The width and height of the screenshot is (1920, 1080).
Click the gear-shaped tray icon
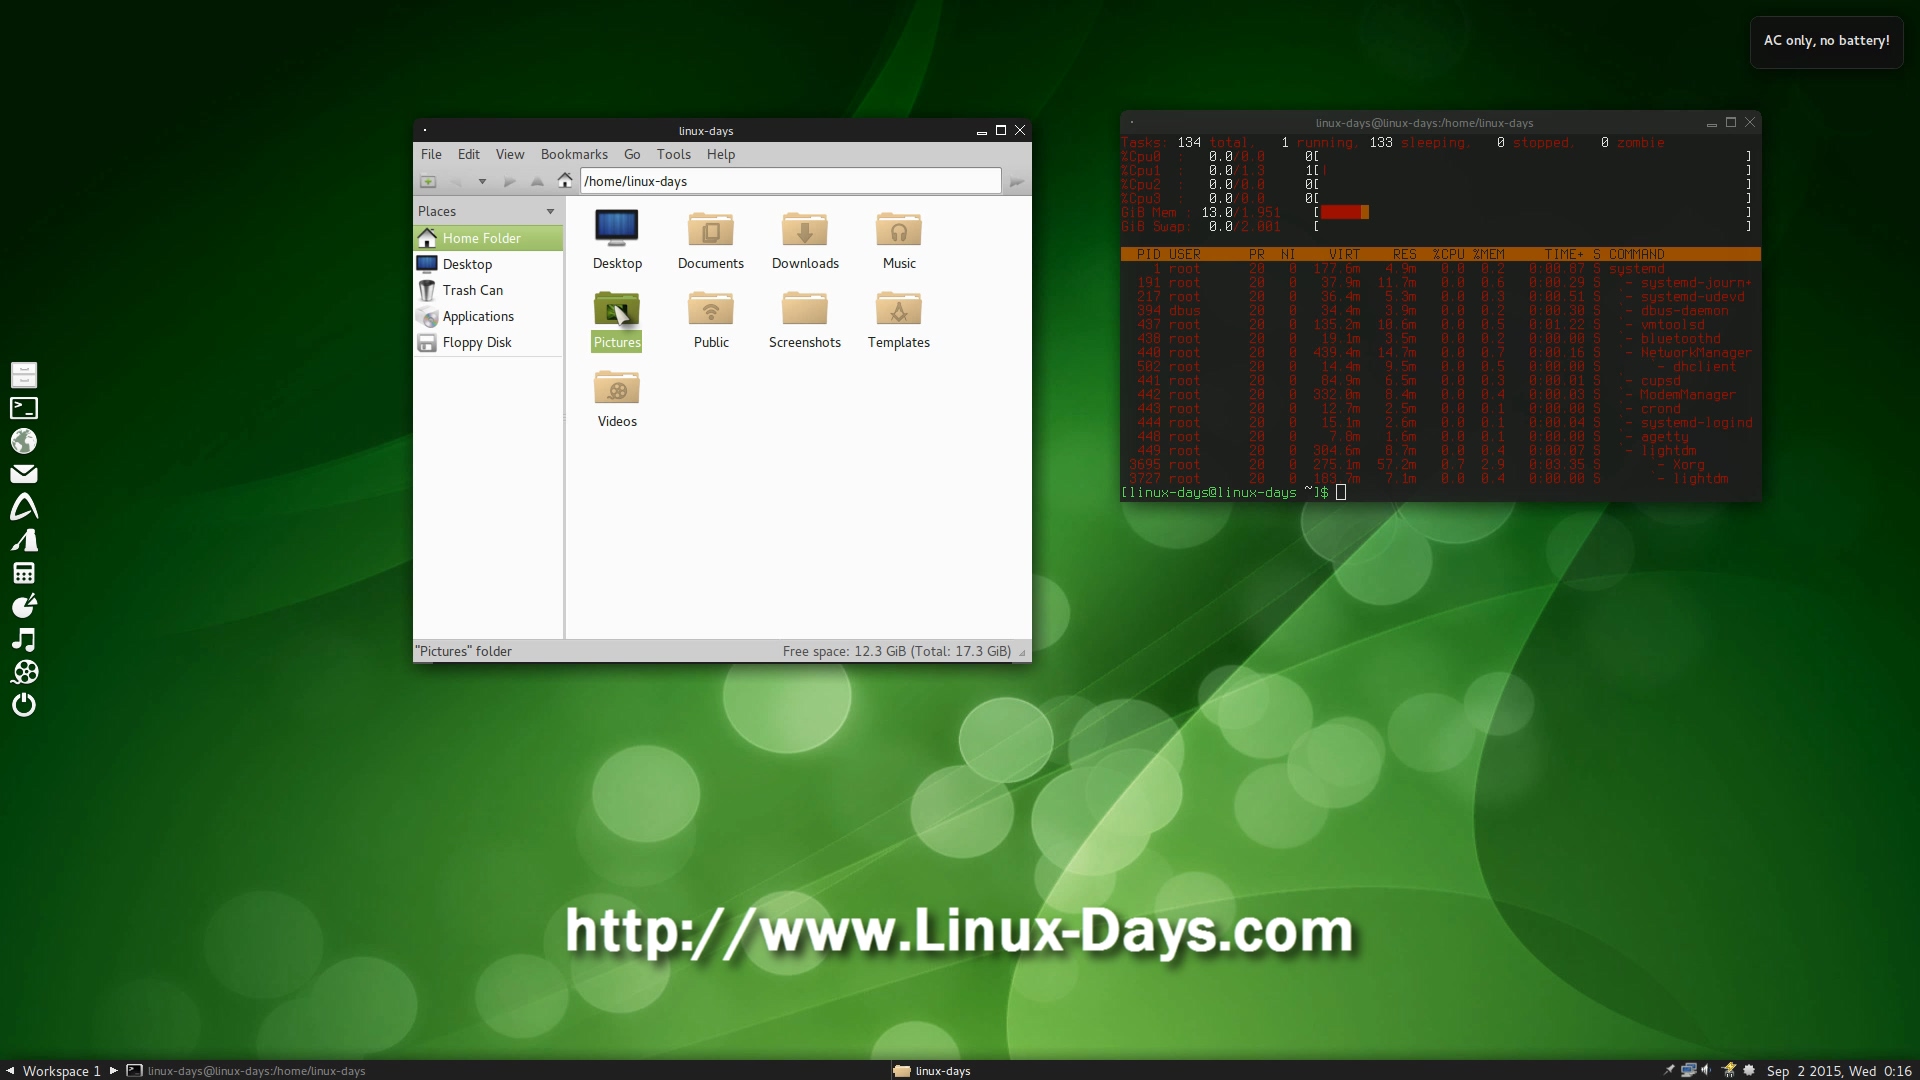pos(1749,1070)
